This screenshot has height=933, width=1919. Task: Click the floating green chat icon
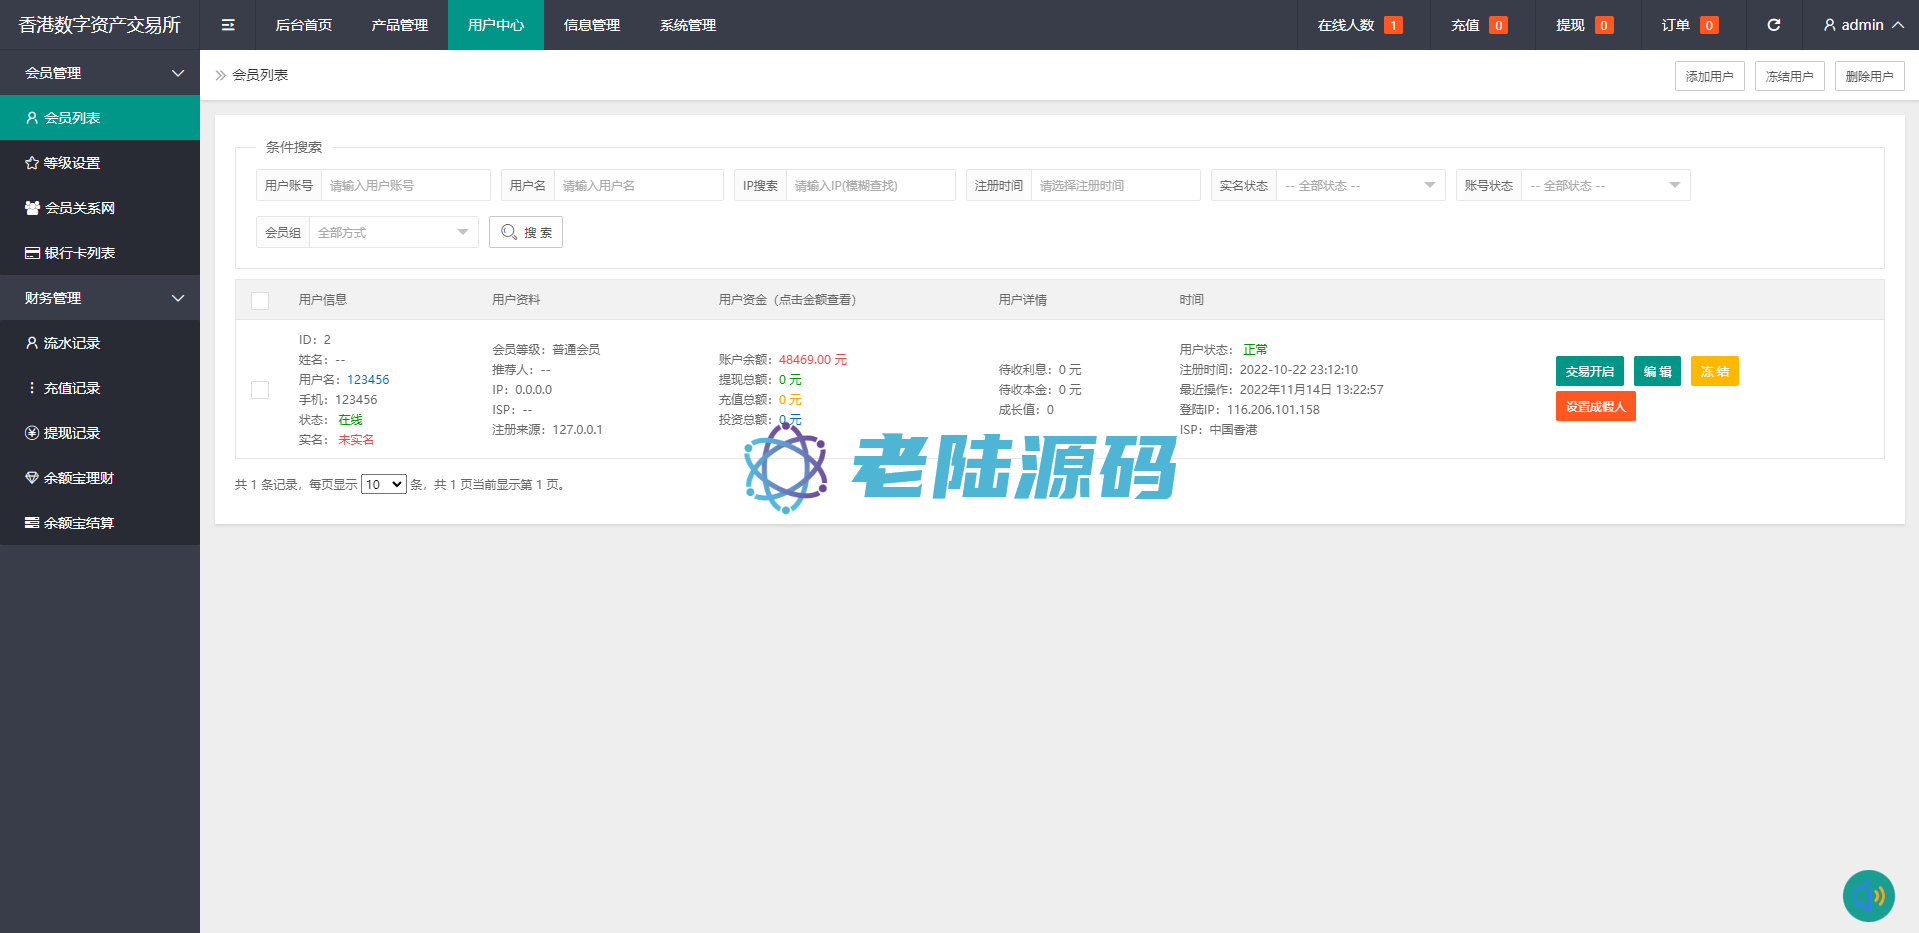pos(1868,895)
